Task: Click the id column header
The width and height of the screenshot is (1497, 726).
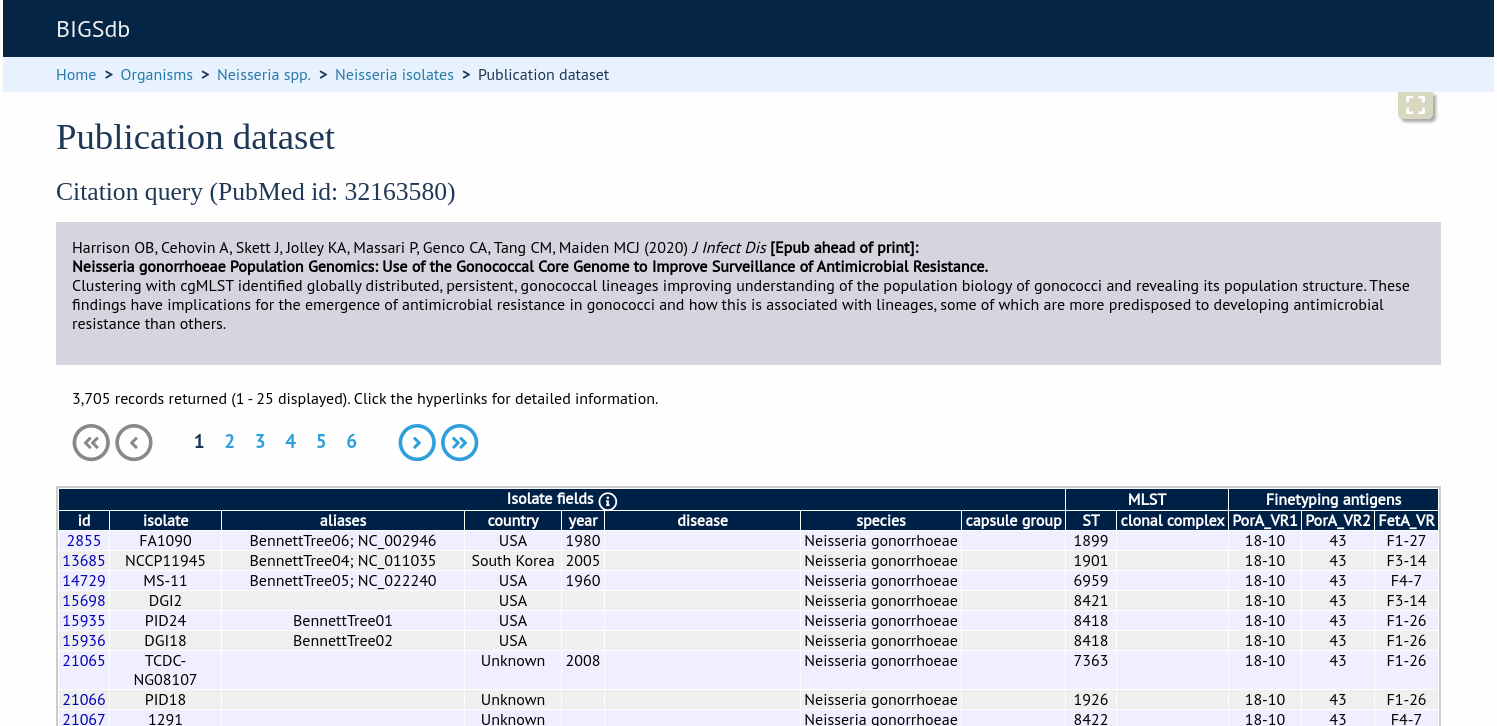Action: pos(84,521)
